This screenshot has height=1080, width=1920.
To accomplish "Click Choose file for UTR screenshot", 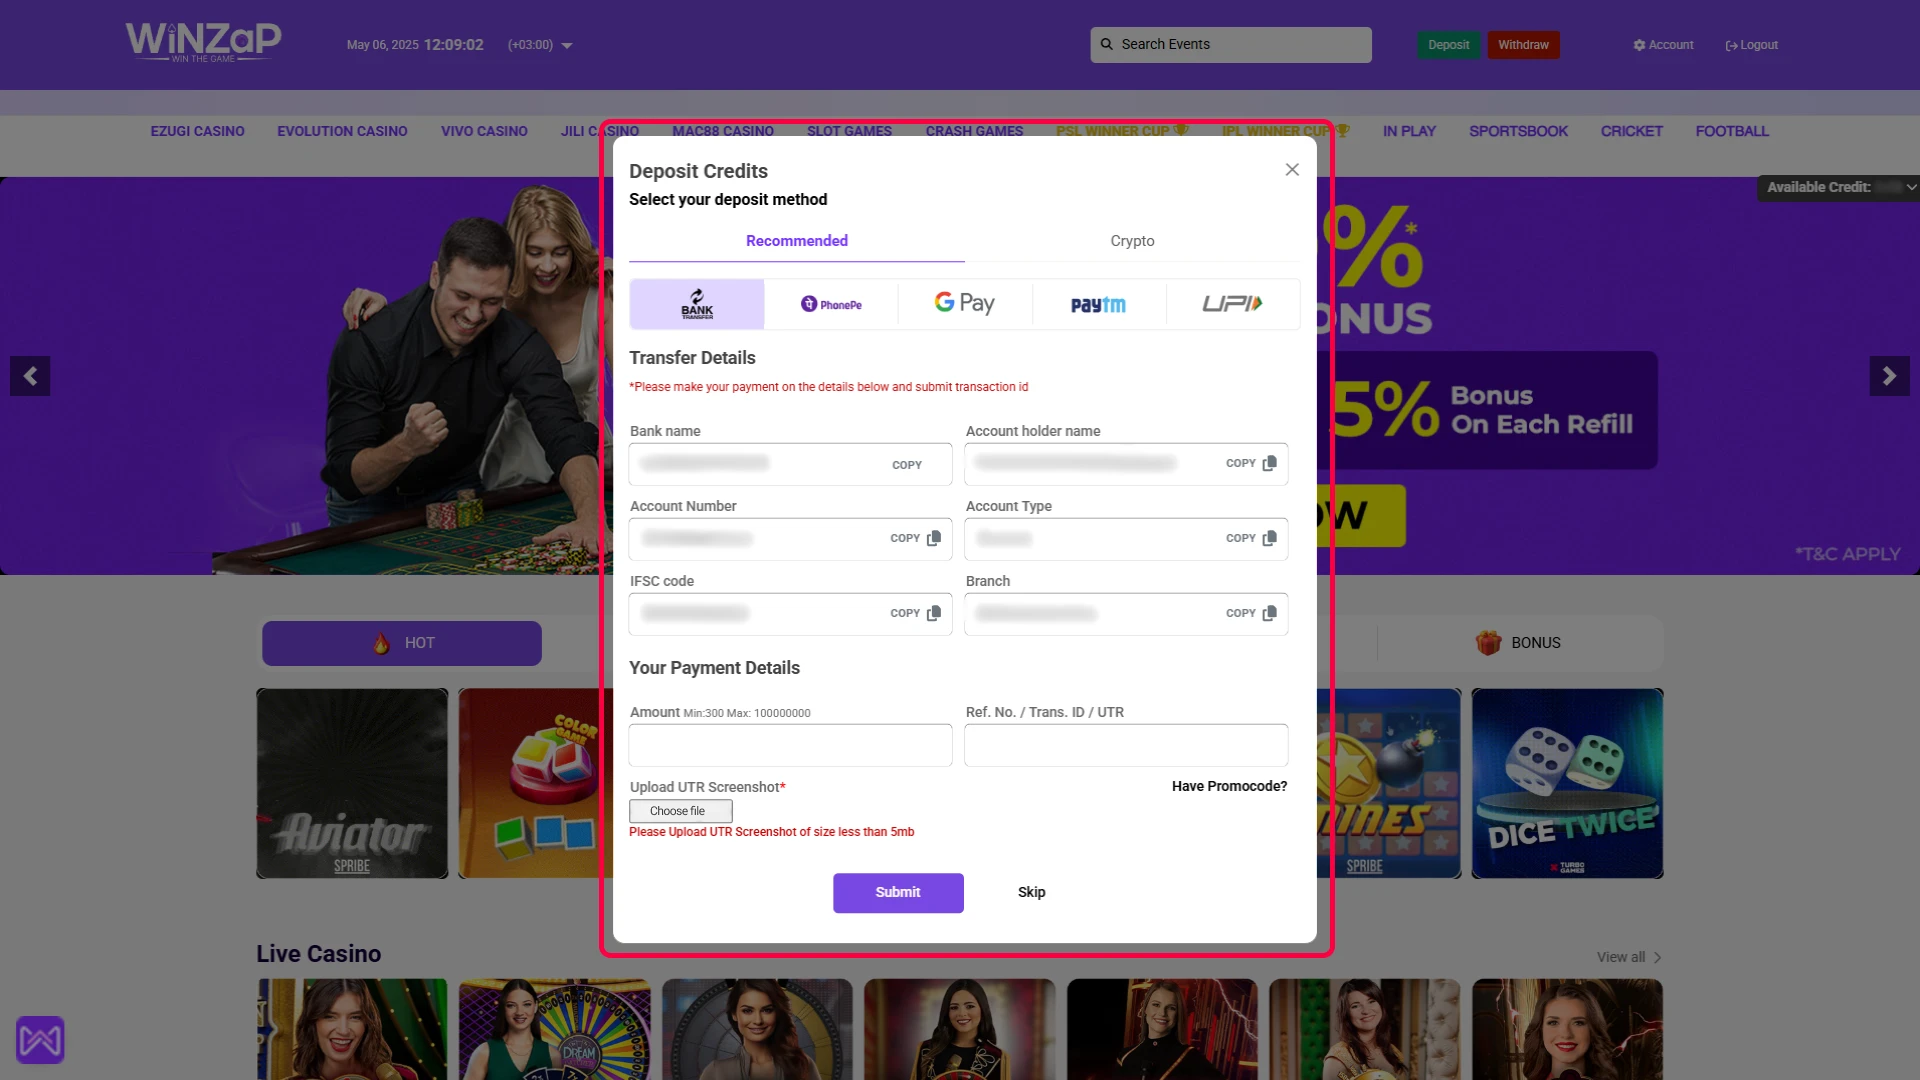I will [680, 811].
